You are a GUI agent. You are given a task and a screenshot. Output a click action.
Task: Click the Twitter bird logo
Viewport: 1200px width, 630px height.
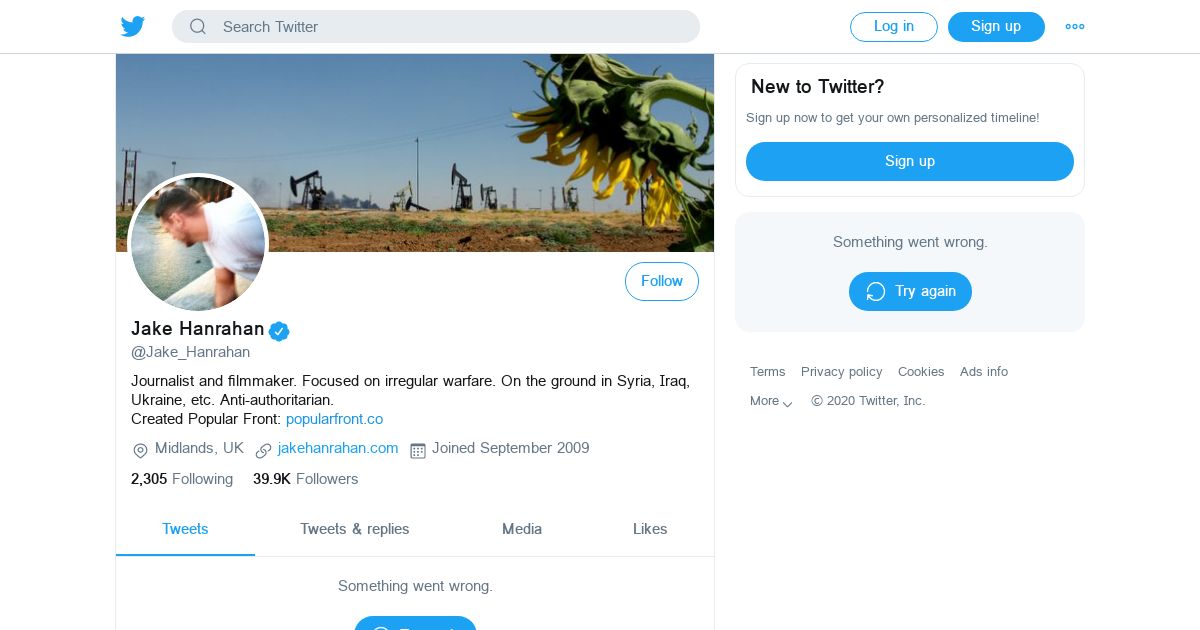pos(133,27)
